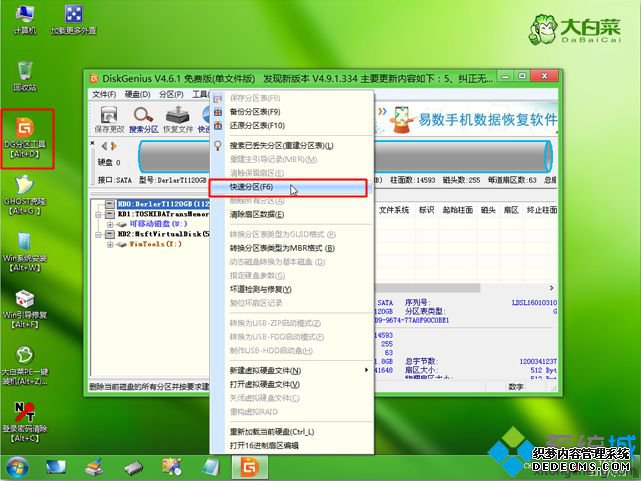
Task: Choose 快速分区(F6) menu entry
Action: click(x=292, y=187)
